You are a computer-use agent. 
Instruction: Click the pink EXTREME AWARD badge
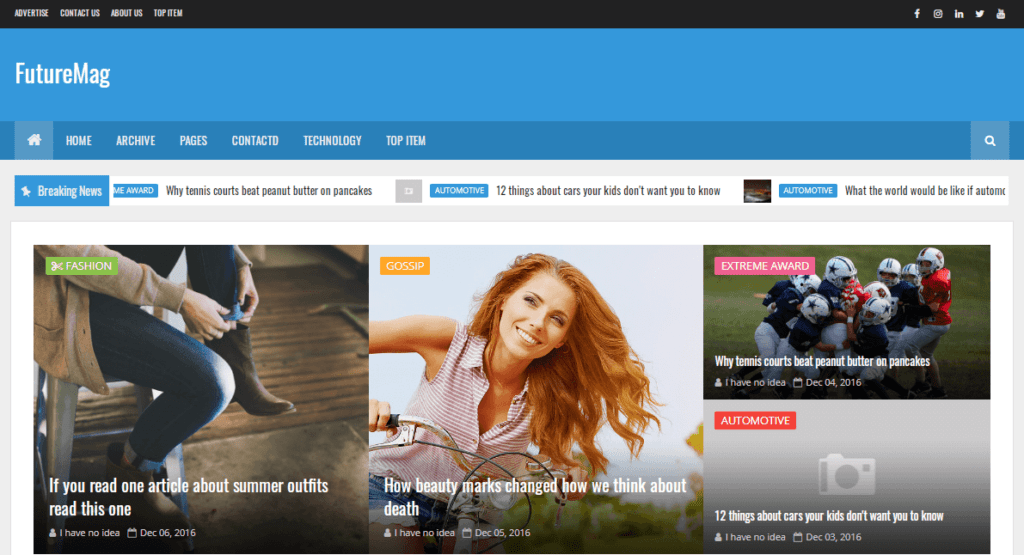pyautogui.click(x=765, y=266)
